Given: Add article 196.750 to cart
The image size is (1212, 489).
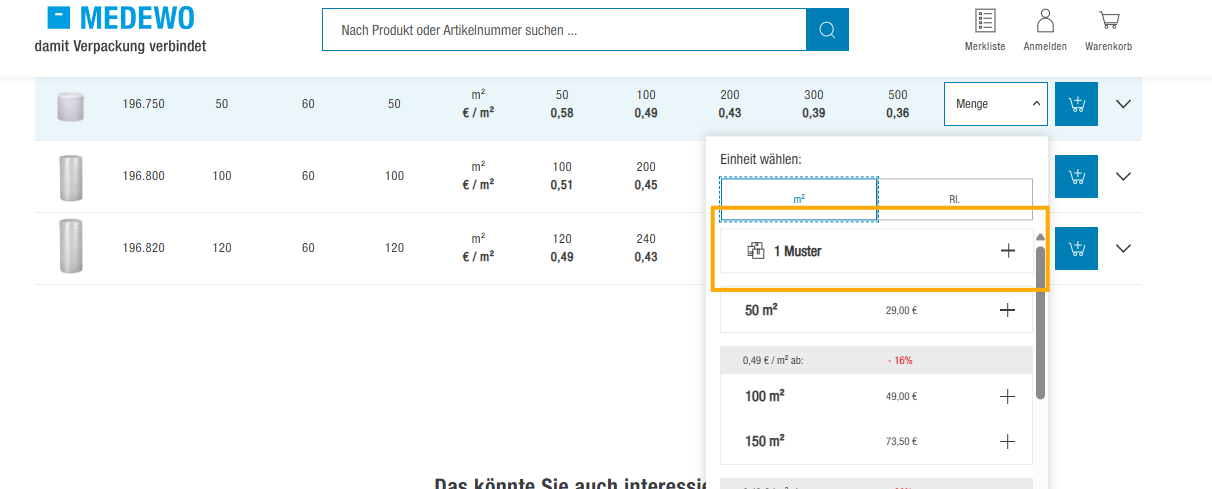Looking at the screenshot, I should pos(1076,104).
